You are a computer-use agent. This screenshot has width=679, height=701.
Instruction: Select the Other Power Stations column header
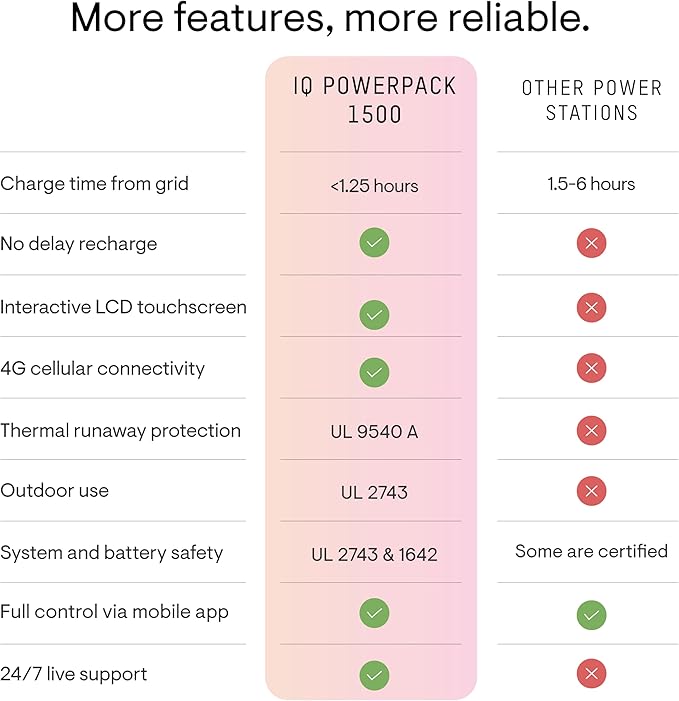click(591, 100)
